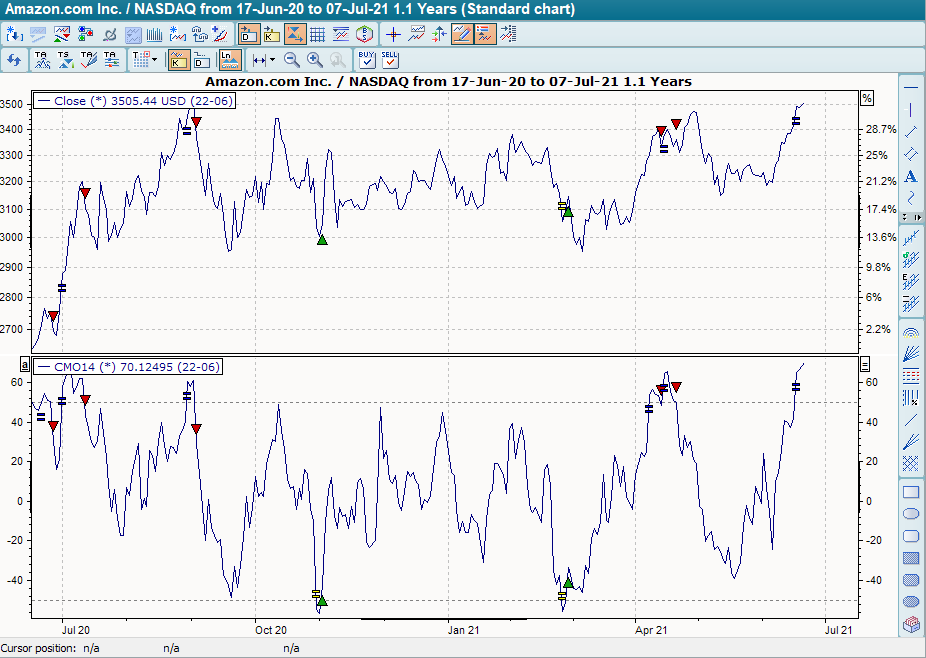Click the refresh chart icon with blue arrows
The width and height of the screenshot is (926, 658).
[14, 59]
